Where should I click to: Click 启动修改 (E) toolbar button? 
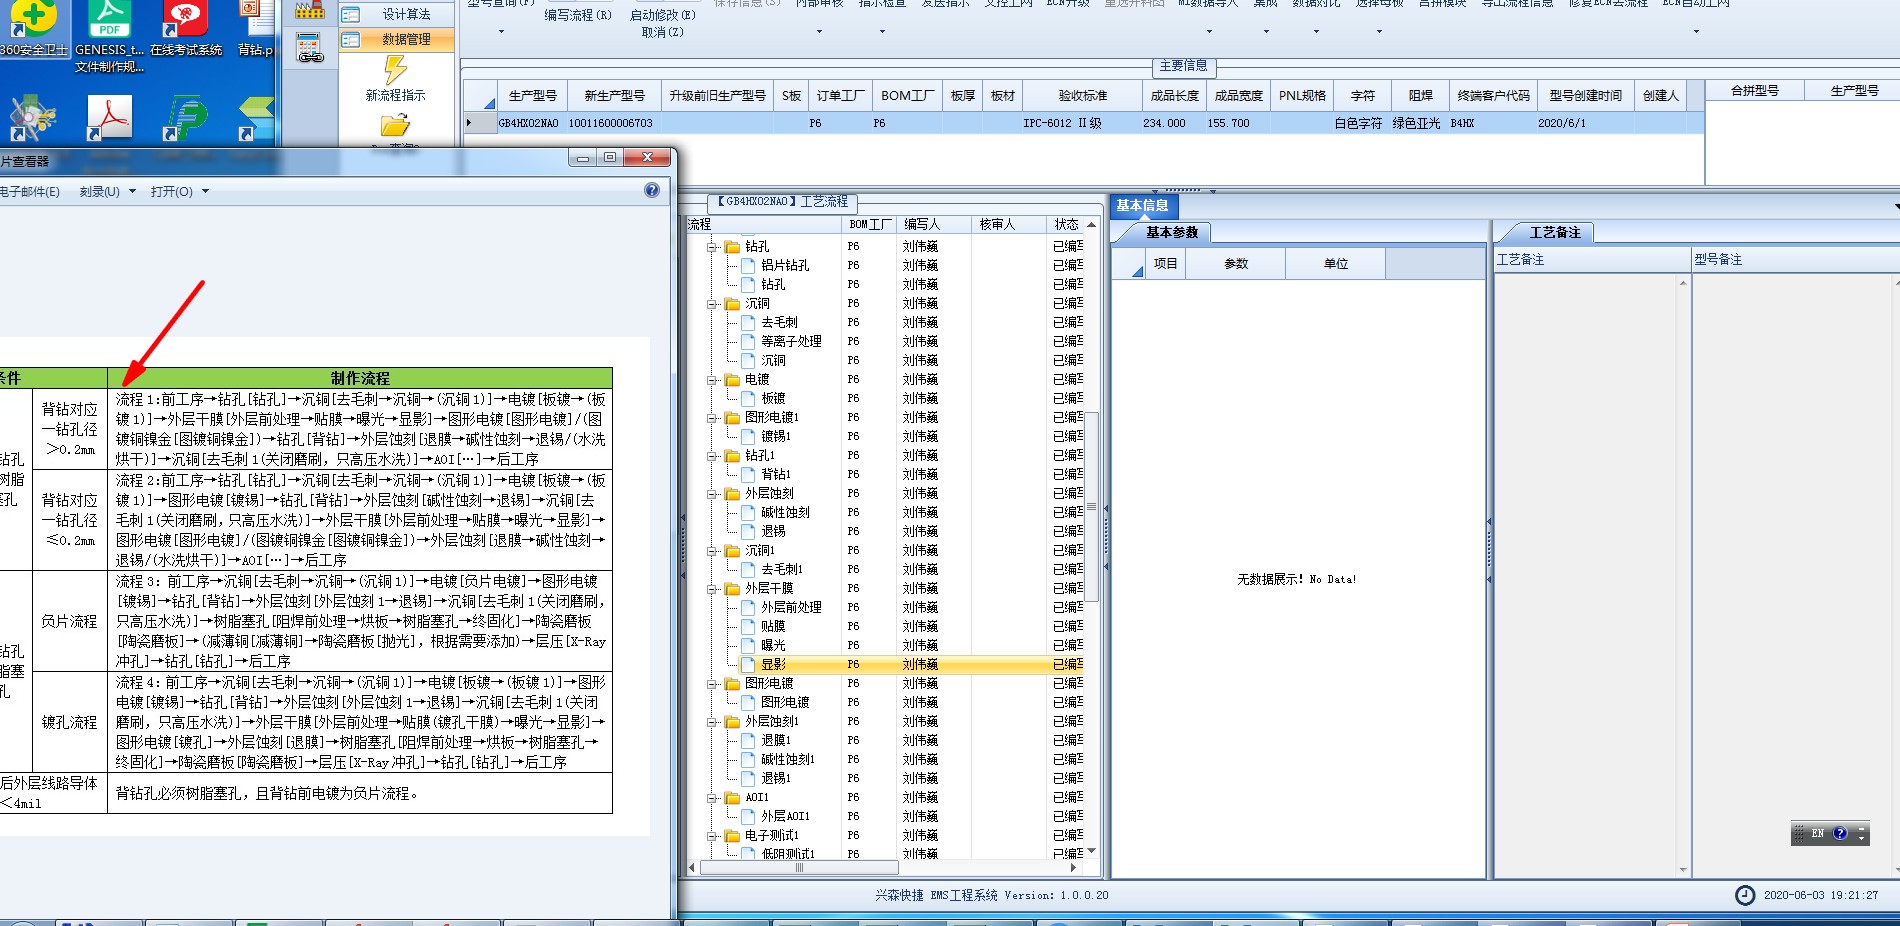662,15
